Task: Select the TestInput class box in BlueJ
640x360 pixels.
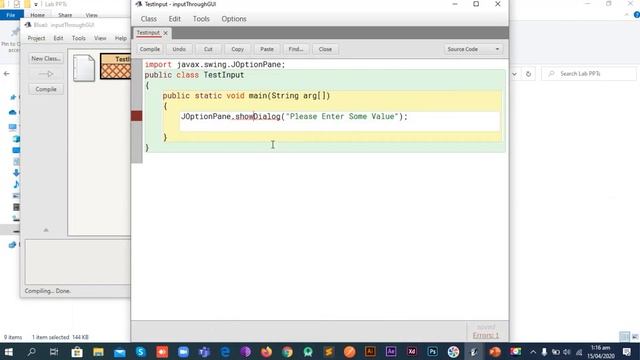Action: [x=116, y=66]
